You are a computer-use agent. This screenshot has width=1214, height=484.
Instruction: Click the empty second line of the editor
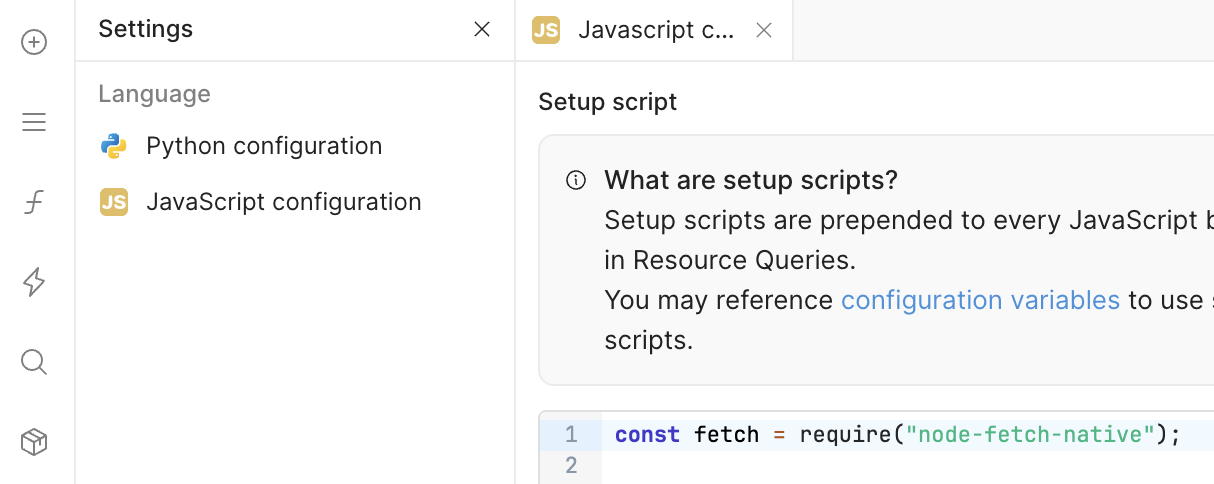pyautogui.click(x=900, y=465)
